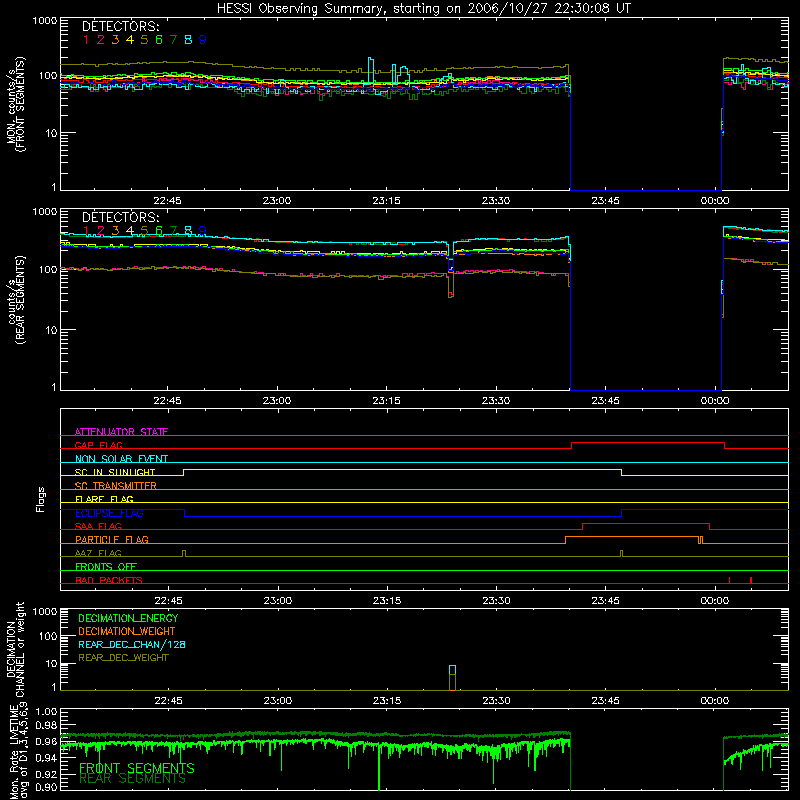Viewport: 800px width, 800px height.
Task: Click the olive AAZ_FLAG label
Action: [x=98, y=553]
